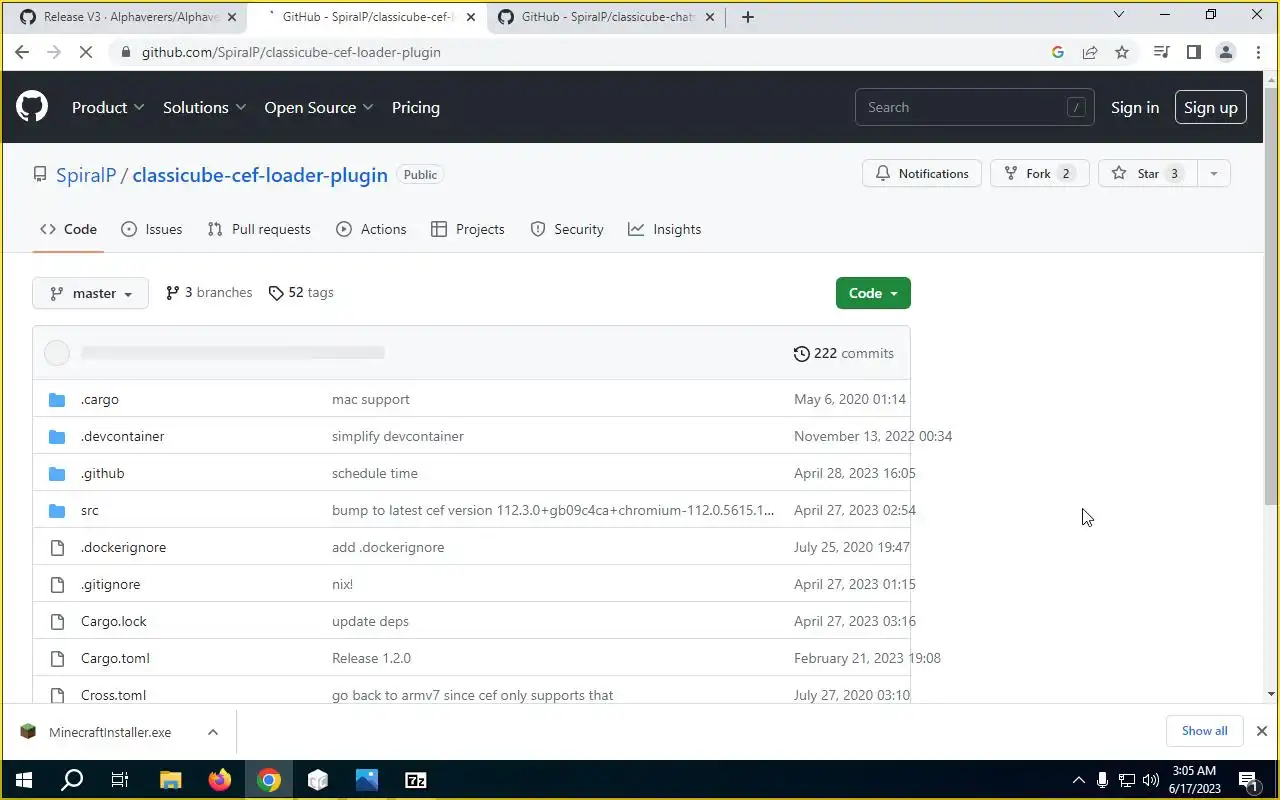The height and width of the screenshot is (800, 1280).
Task: Close the downloads bar
Action: point(1262,731)
